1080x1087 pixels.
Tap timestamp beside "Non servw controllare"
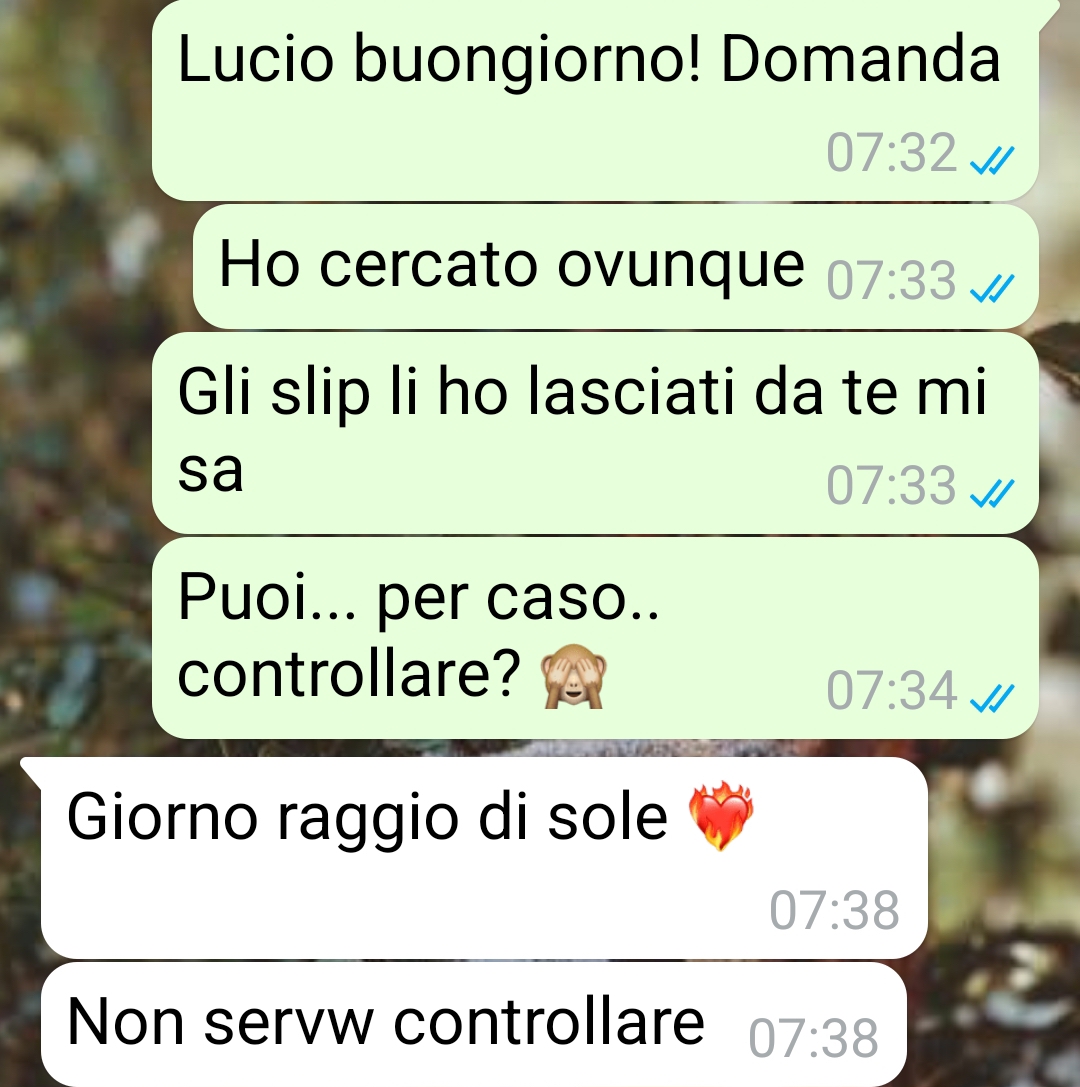814,1038
